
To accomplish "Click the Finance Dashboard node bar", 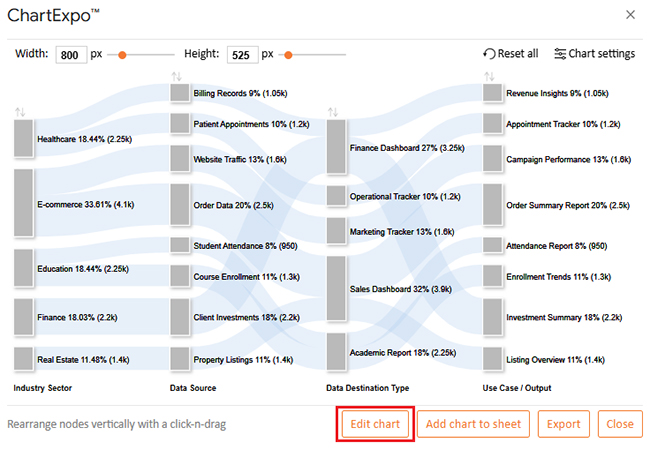I will [336, 148].
